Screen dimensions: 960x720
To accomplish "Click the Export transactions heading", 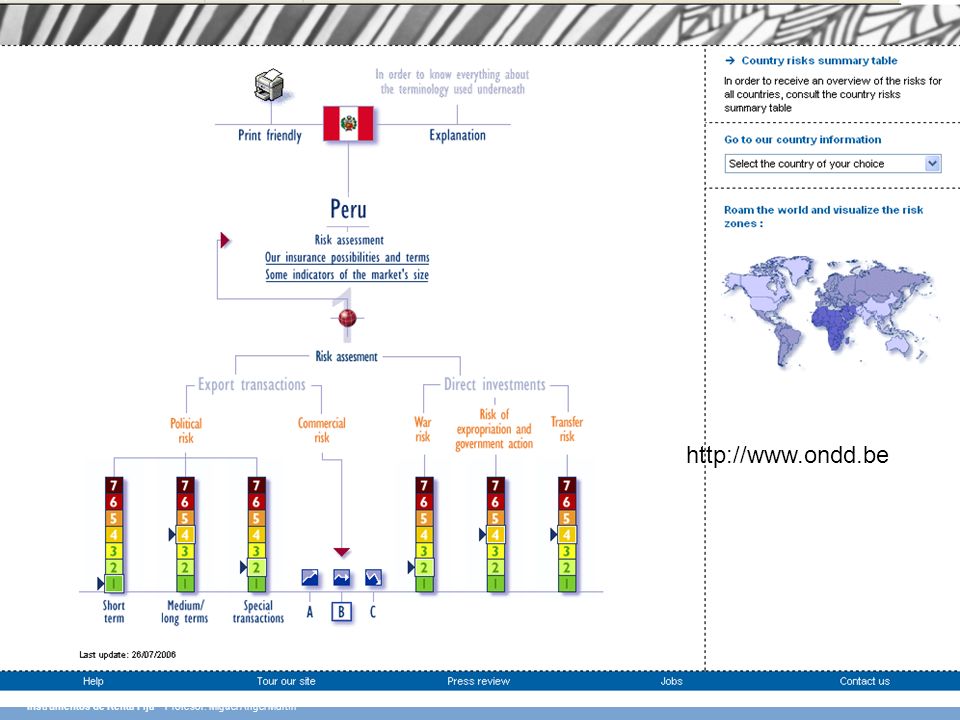I will tap(252, 384).
